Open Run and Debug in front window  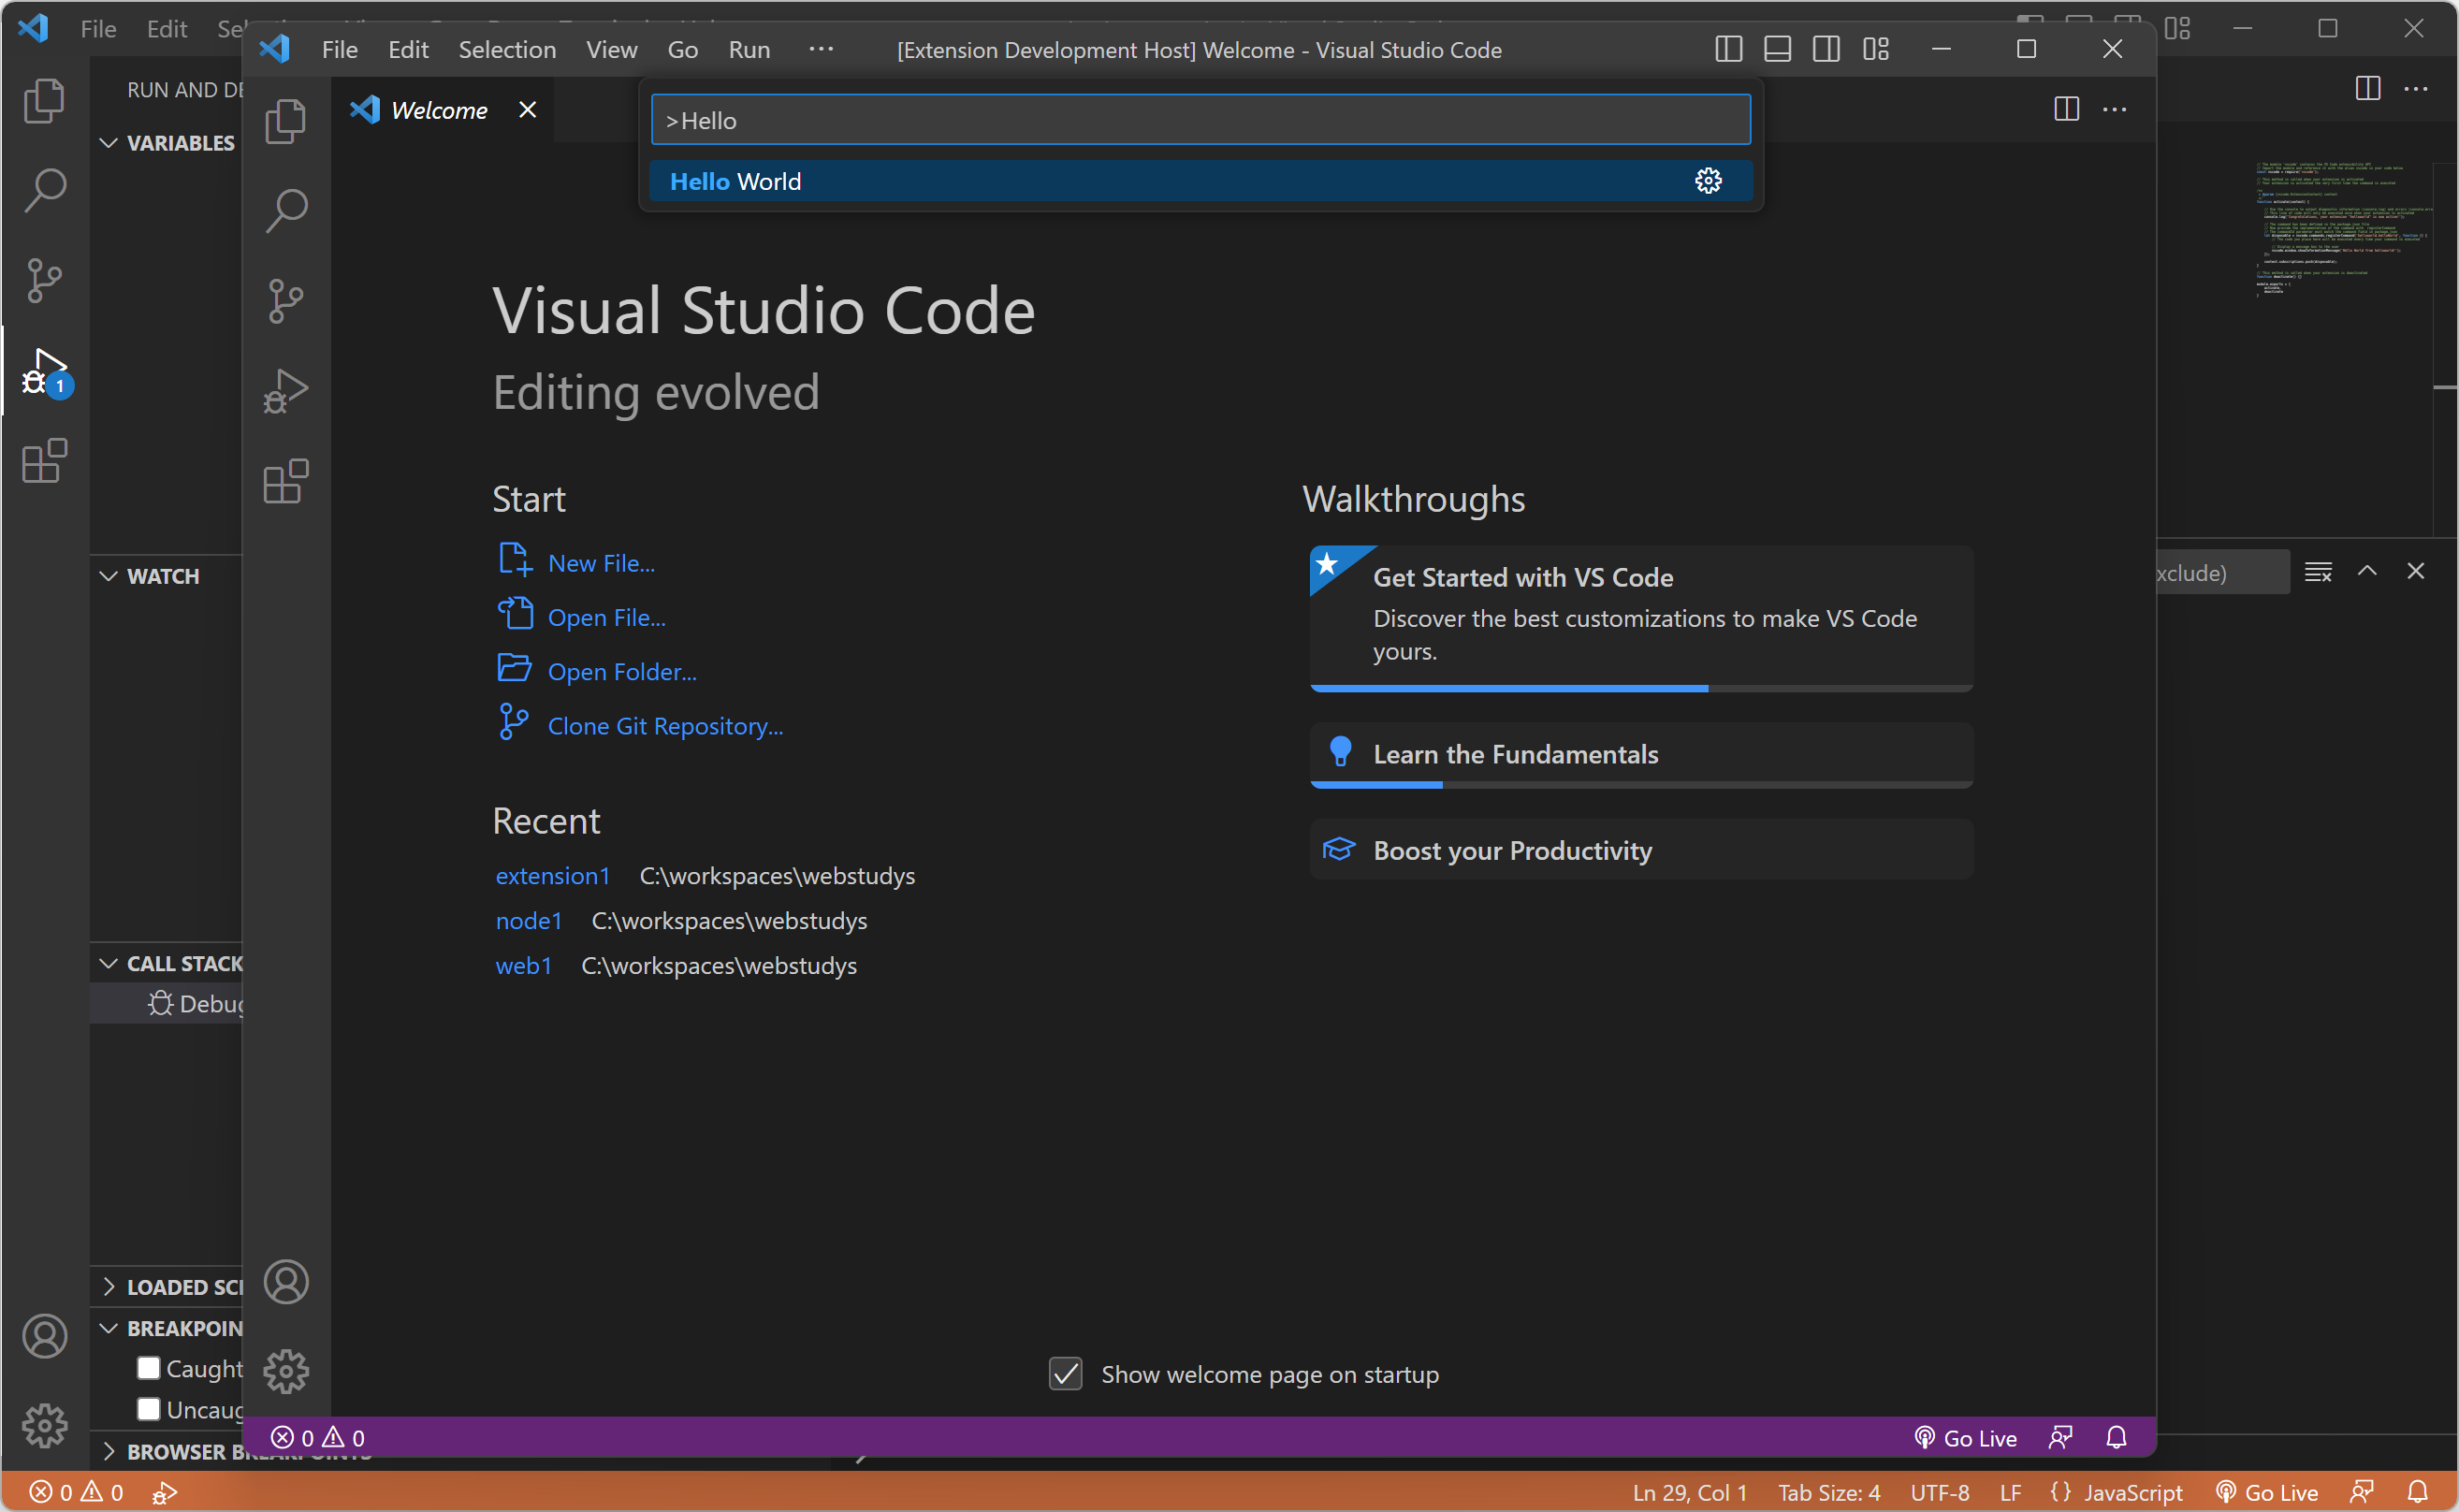(286, 391)
